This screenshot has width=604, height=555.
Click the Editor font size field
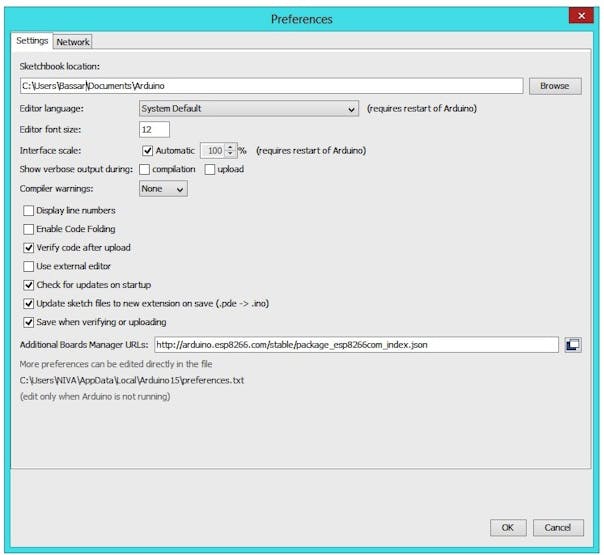pos(154,129)
